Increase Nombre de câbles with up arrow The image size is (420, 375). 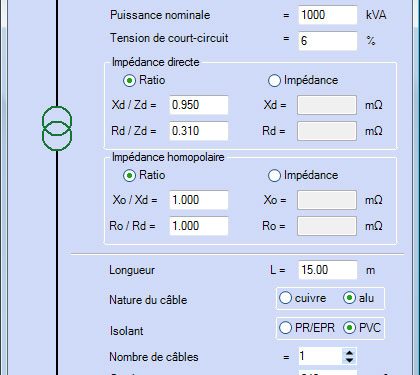[x=349, y=353]
